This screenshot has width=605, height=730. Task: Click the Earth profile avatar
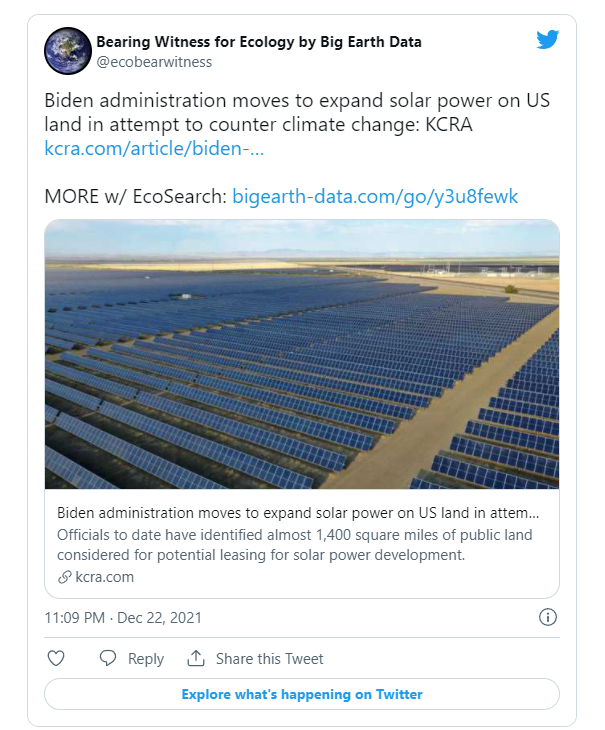tap(65, 51)
